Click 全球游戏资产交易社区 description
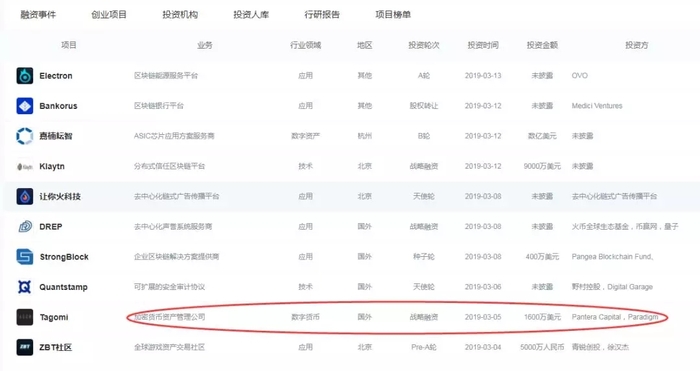This screenshot has width=700, height=371. 170,347
